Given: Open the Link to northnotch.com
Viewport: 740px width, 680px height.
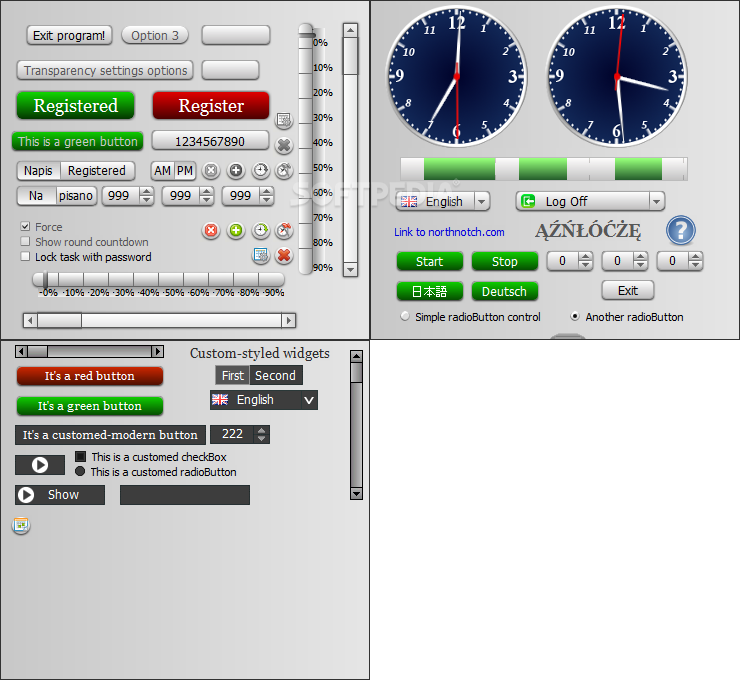Looking at the screenshot, I should 449,232.
